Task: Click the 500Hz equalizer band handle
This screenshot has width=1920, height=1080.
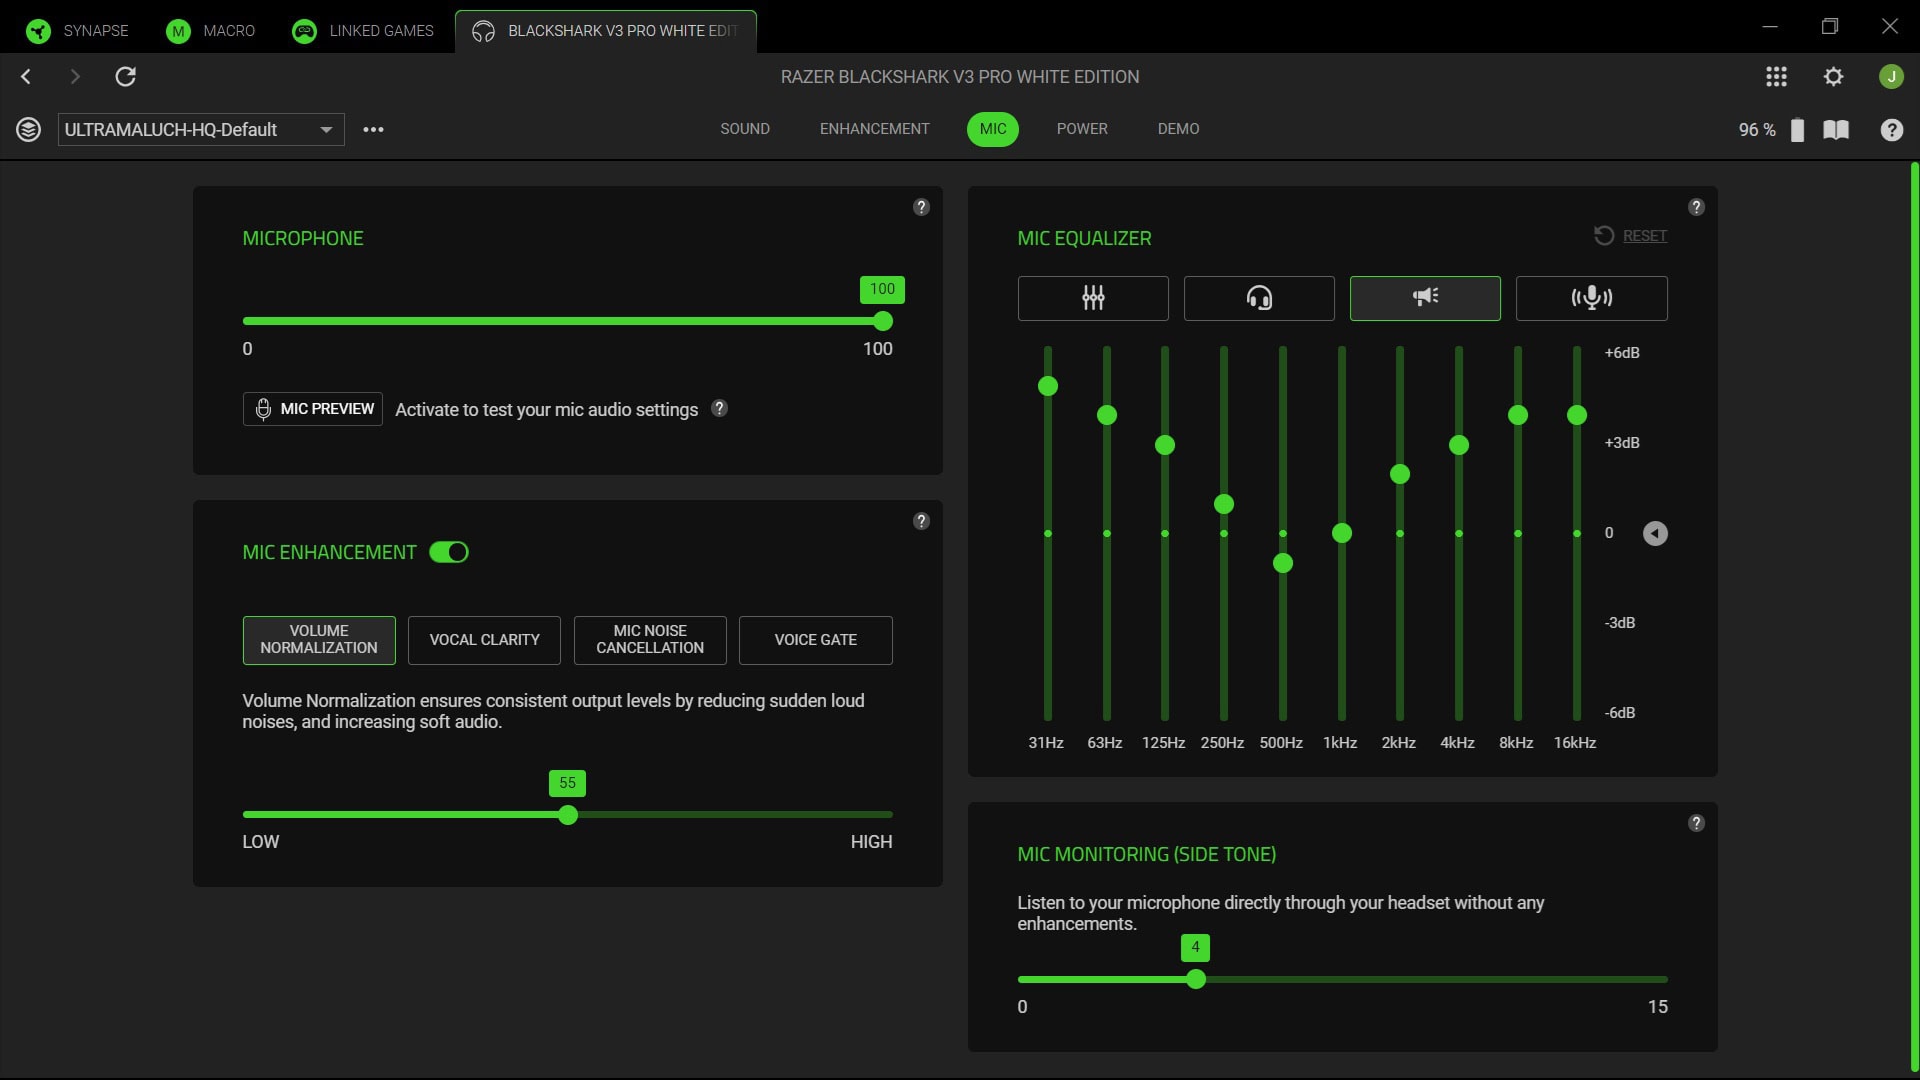Action: (1283, 563)
